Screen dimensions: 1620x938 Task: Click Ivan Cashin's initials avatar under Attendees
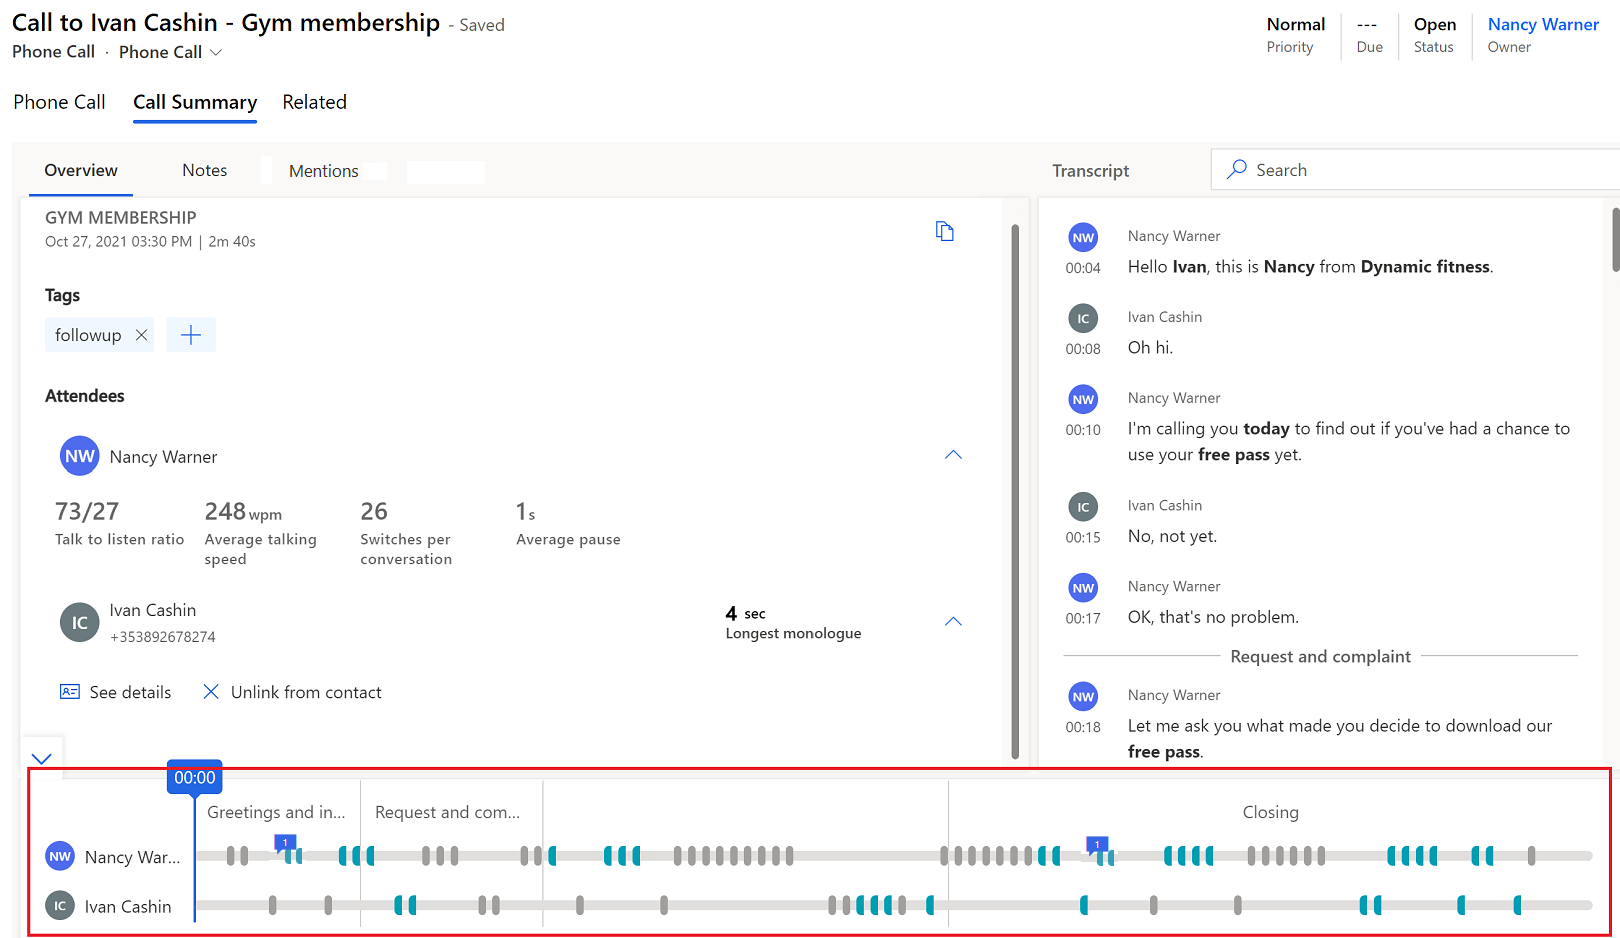pyautogui.click(x=79, y=622)
